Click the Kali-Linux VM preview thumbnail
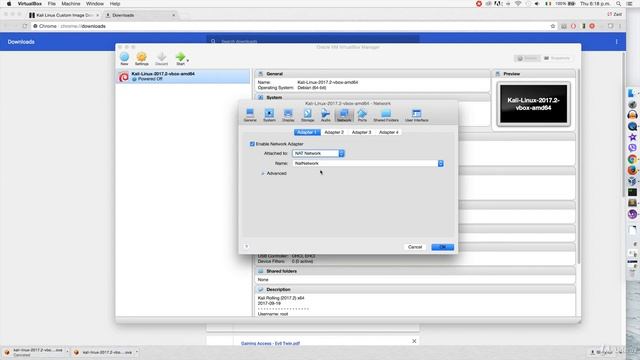The width and height of the screenshot is (640, 360). click(533, 104)
